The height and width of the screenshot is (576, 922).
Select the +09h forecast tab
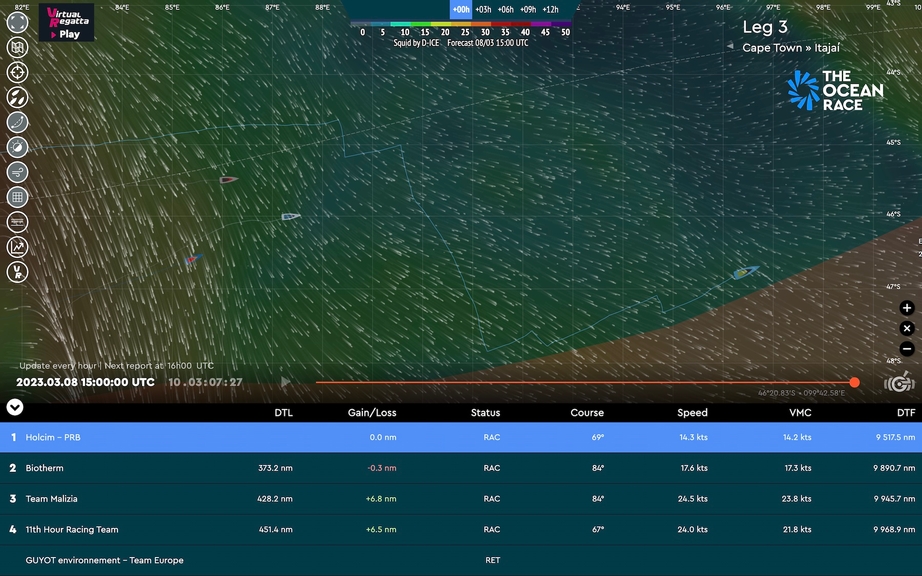tap(528, 9)
